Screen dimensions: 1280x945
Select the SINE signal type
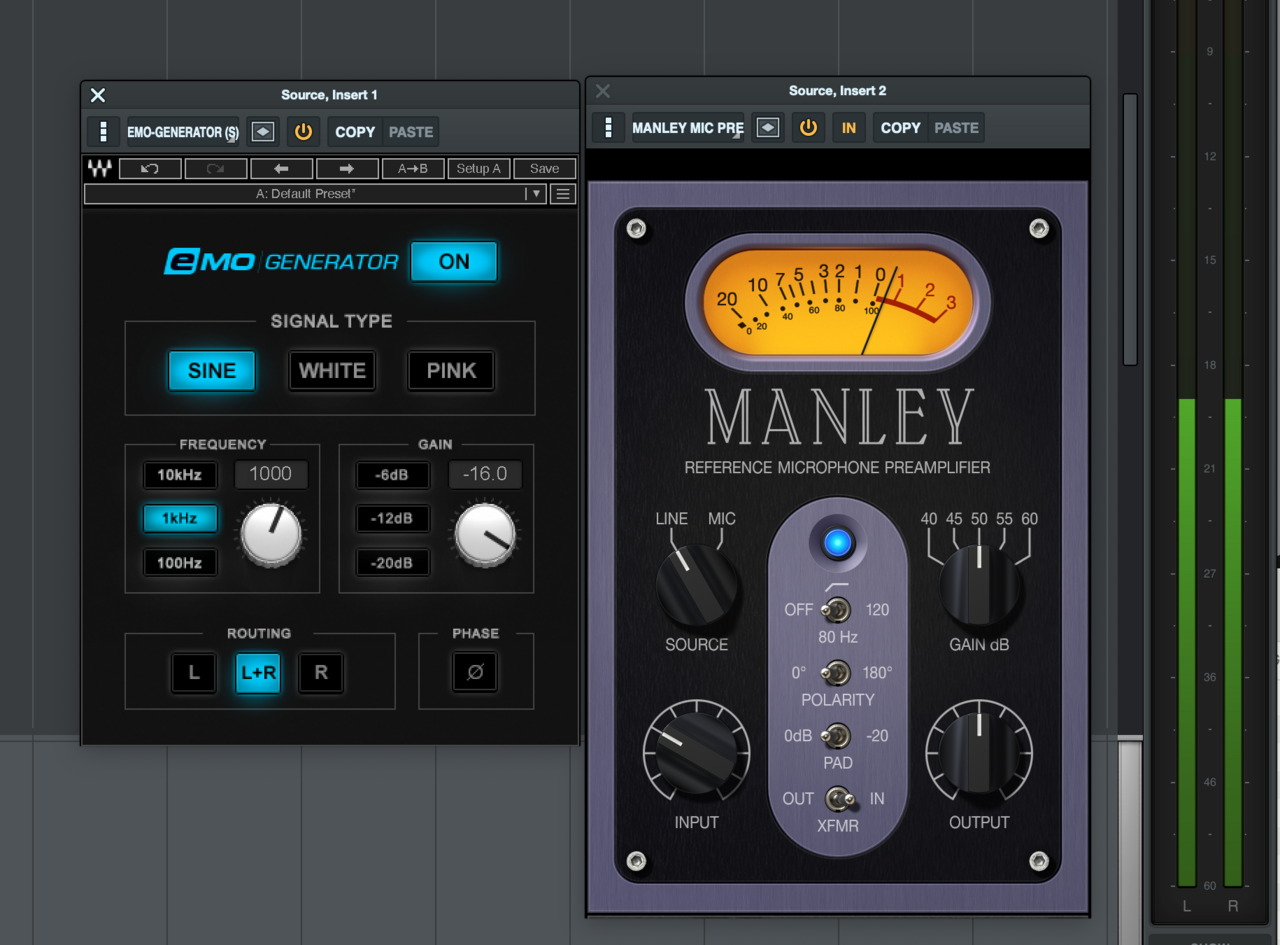coord(212,371)
